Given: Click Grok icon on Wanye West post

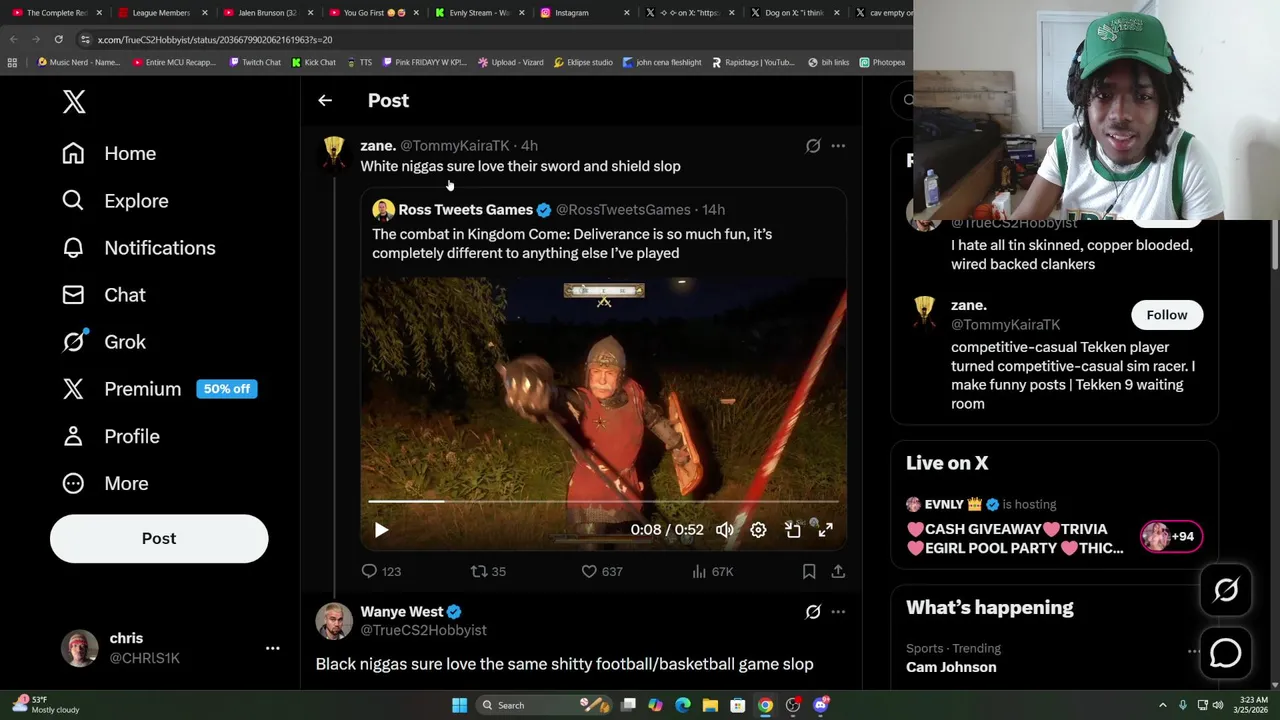Looking at the screenshot, I should pyautogui.click(x=813, y=612).
